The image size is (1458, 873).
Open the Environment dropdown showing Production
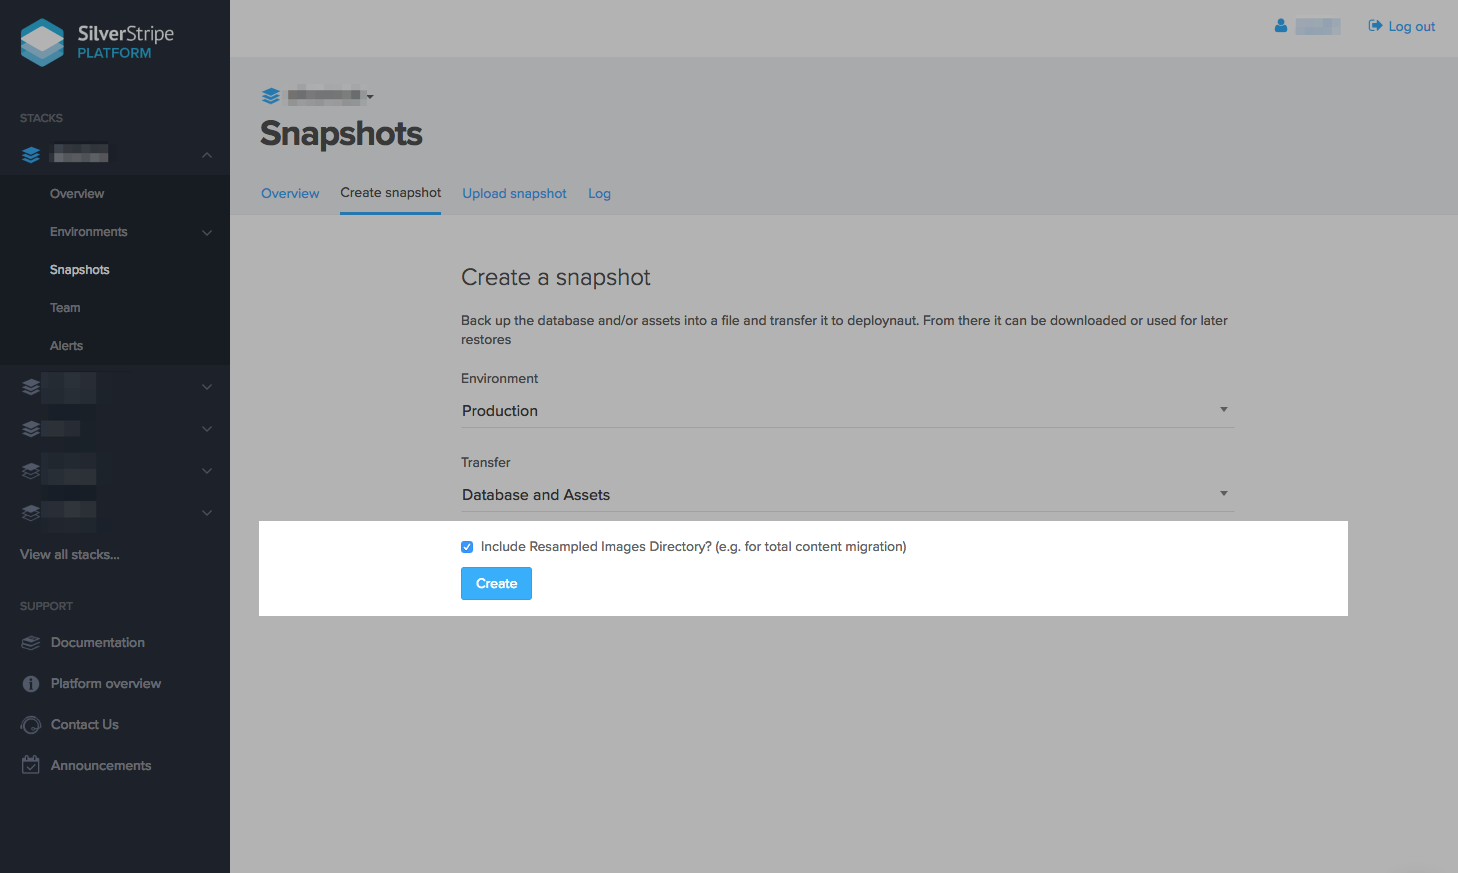846,411
